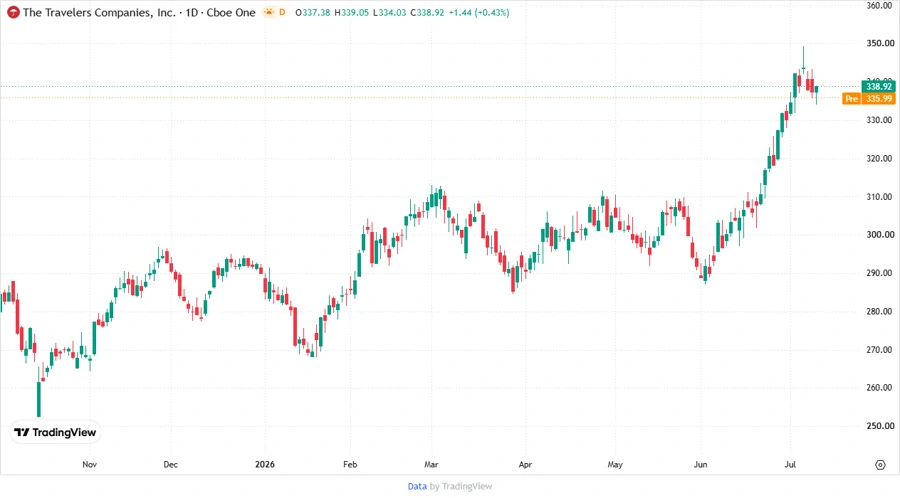The image size is (900, 498).
Task: Click the Cboe One exchange label
Action: pyautogui.click(x=231, y=12)
